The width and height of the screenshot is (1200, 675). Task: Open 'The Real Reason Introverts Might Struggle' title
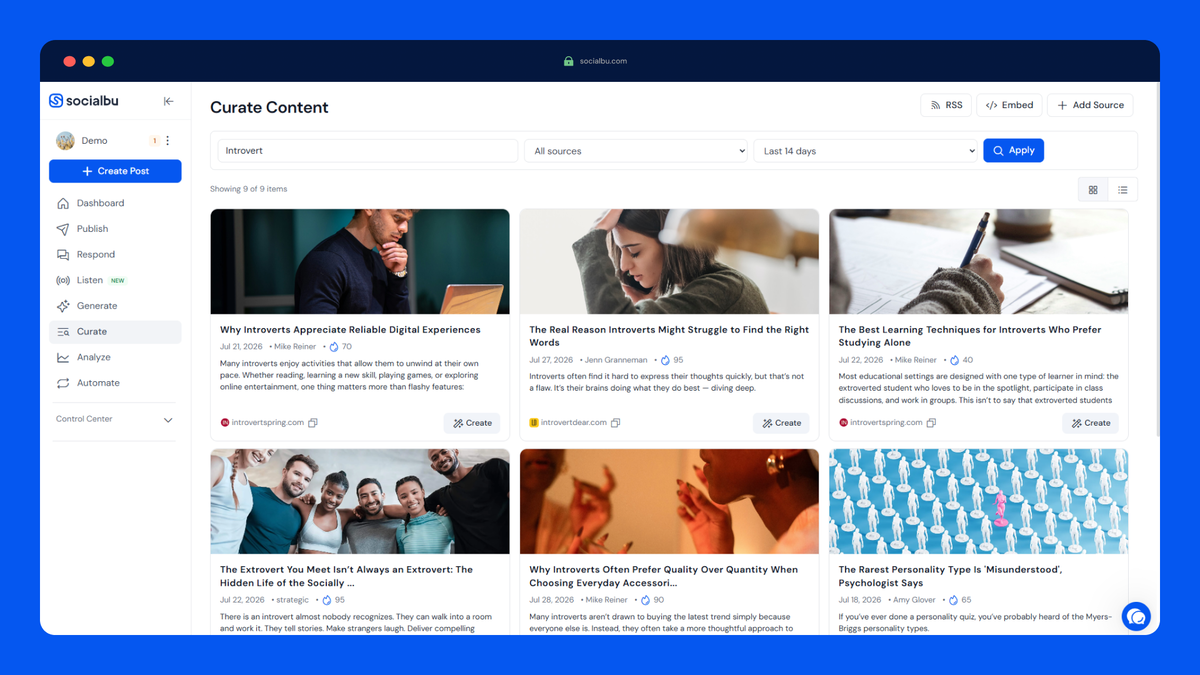(x=669, y=336)
